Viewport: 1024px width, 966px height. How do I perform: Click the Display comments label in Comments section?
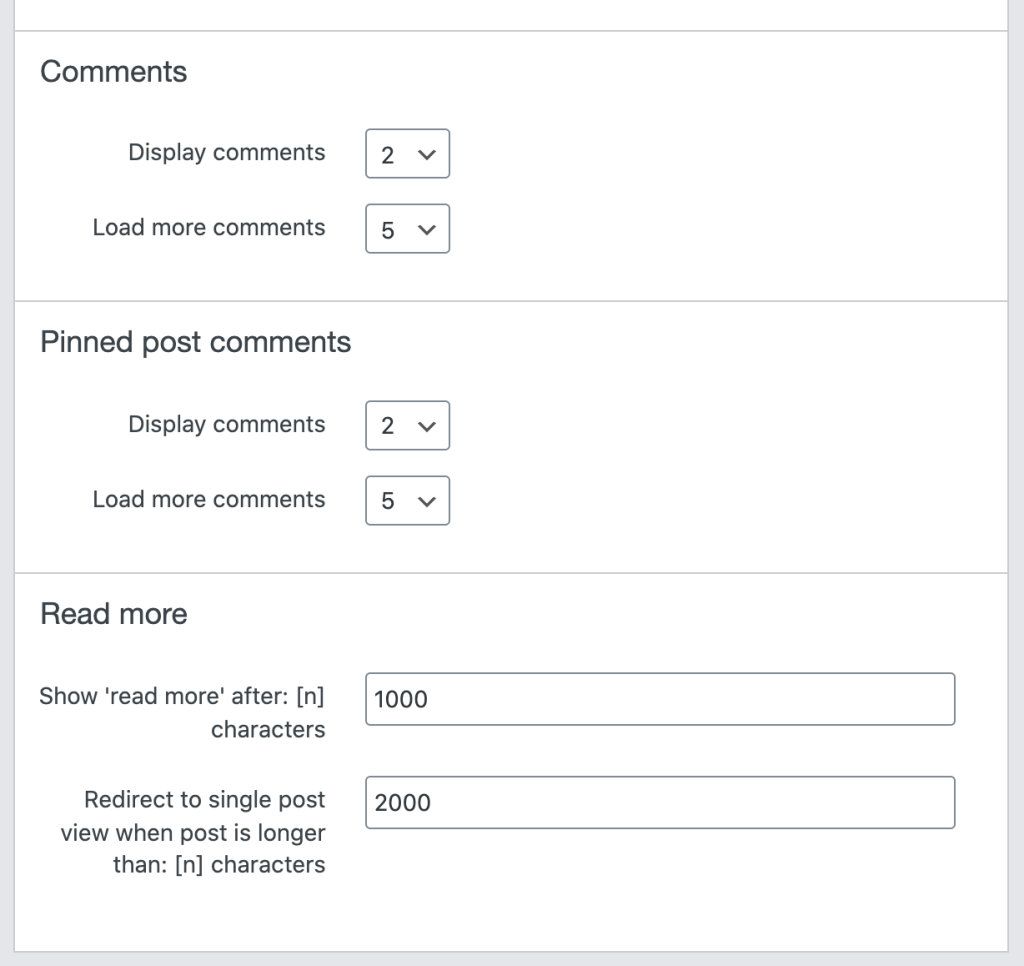tap(227, 152)
